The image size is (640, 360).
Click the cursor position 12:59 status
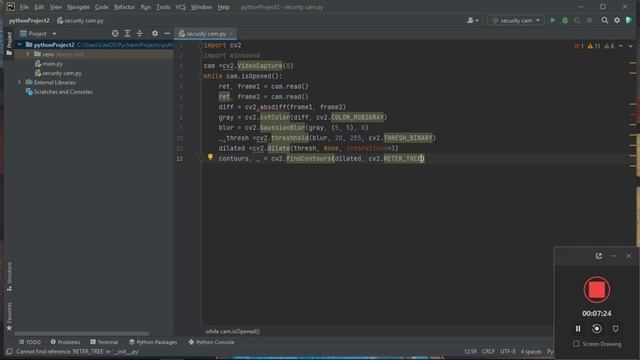470,351
